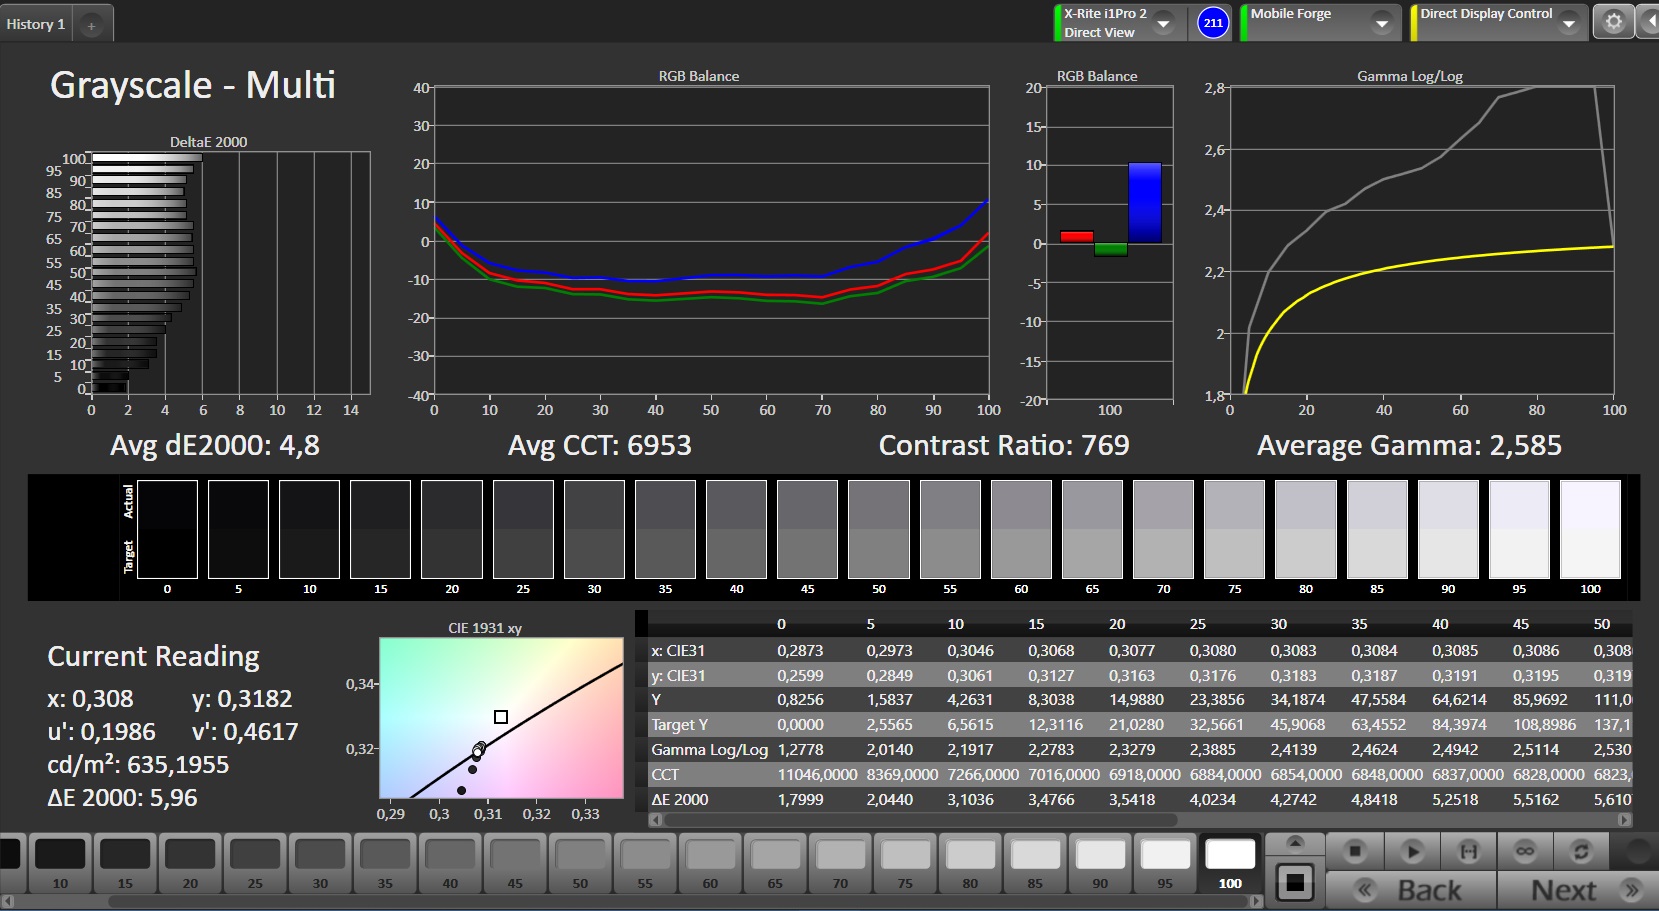Click the refresh loop arrows icon
This screenshot has width=1659, height=911.
pos(1582,851)
